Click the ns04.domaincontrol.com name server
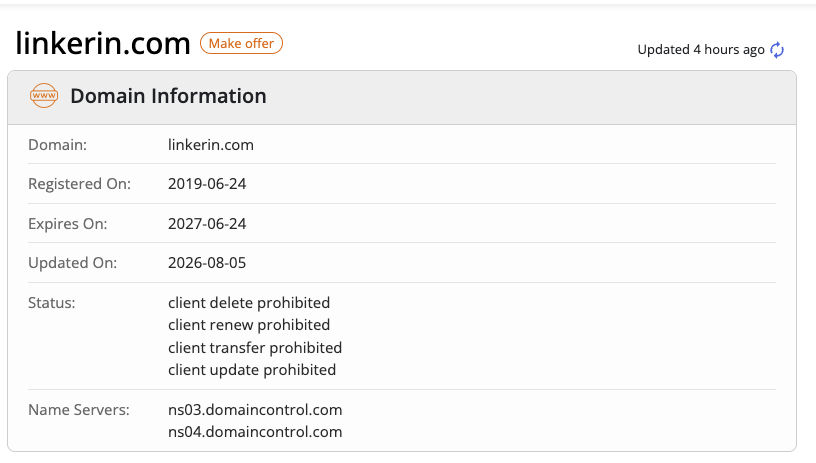Screen dimensions: 816x463 [x=255, y=432]
